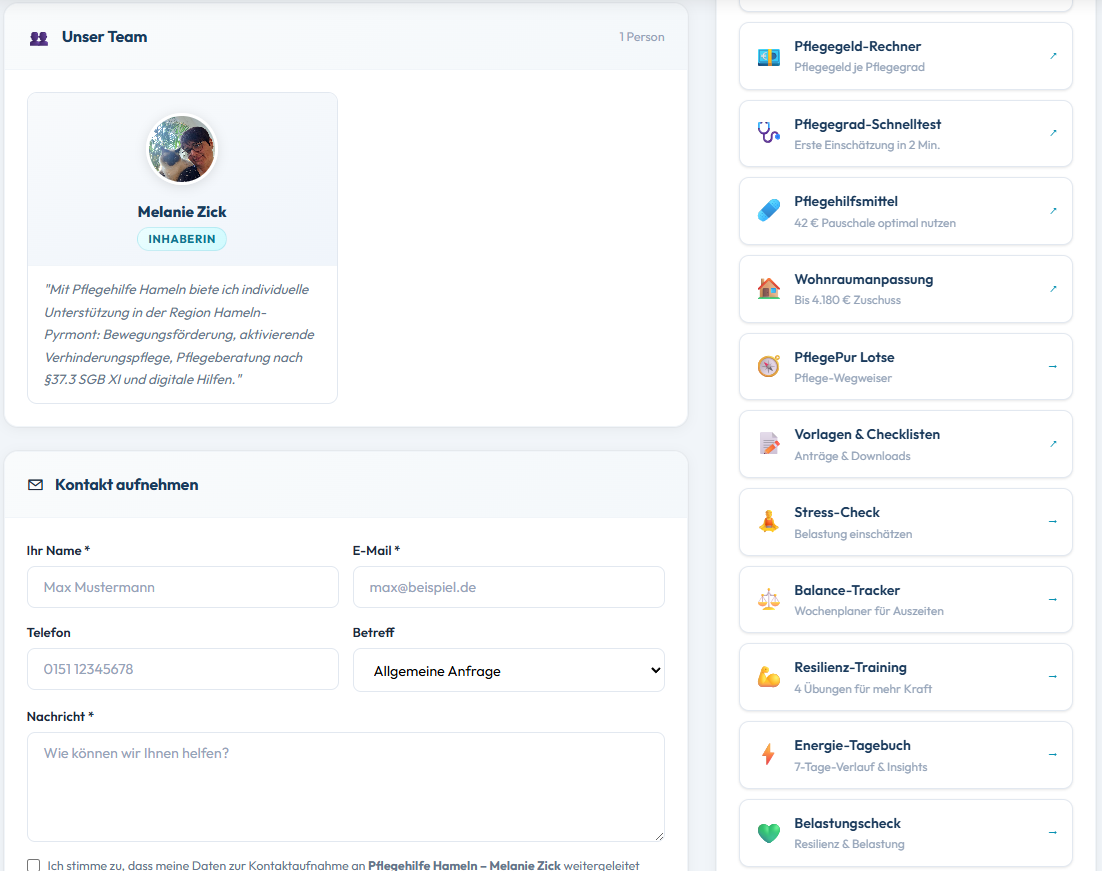Image resolution: width=1102 pixels, height=871 pixels.
Task: Open the Pflegehilfsmittel external link arrow
Action: pyautogui.click(x=1052, y=211)
